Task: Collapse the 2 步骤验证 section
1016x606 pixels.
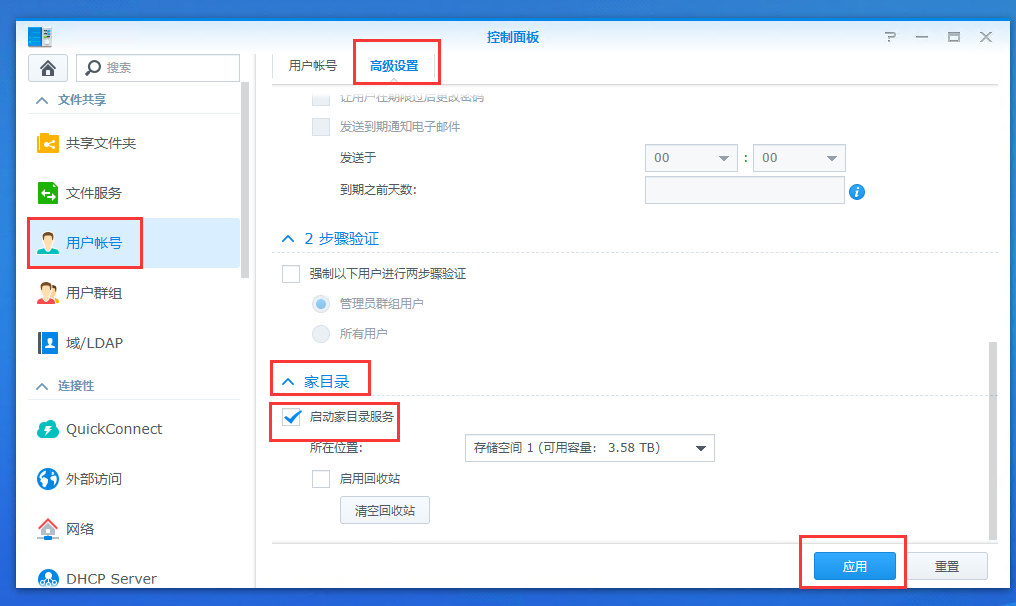Action: 288,239
